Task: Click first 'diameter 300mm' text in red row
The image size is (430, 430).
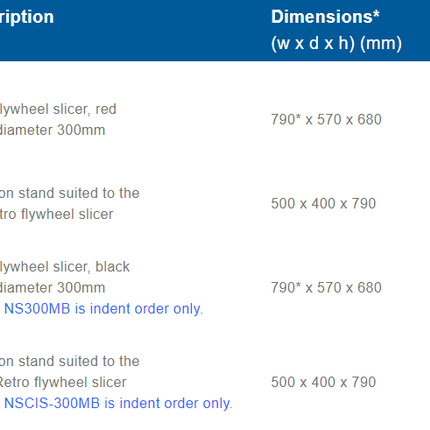Action: [x=52, y=130]
